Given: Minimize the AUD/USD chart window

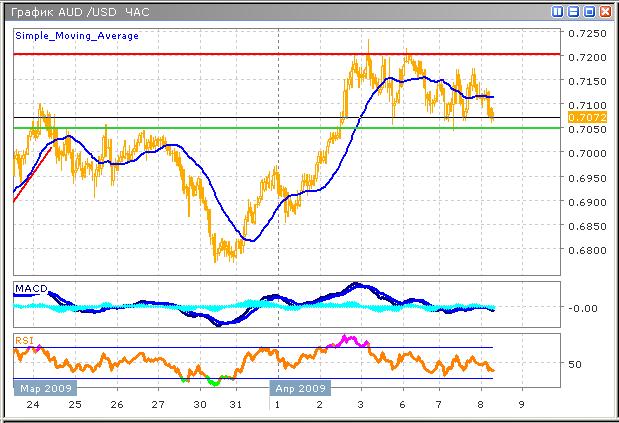Looking at the screenshot, I should click(573, 11).
